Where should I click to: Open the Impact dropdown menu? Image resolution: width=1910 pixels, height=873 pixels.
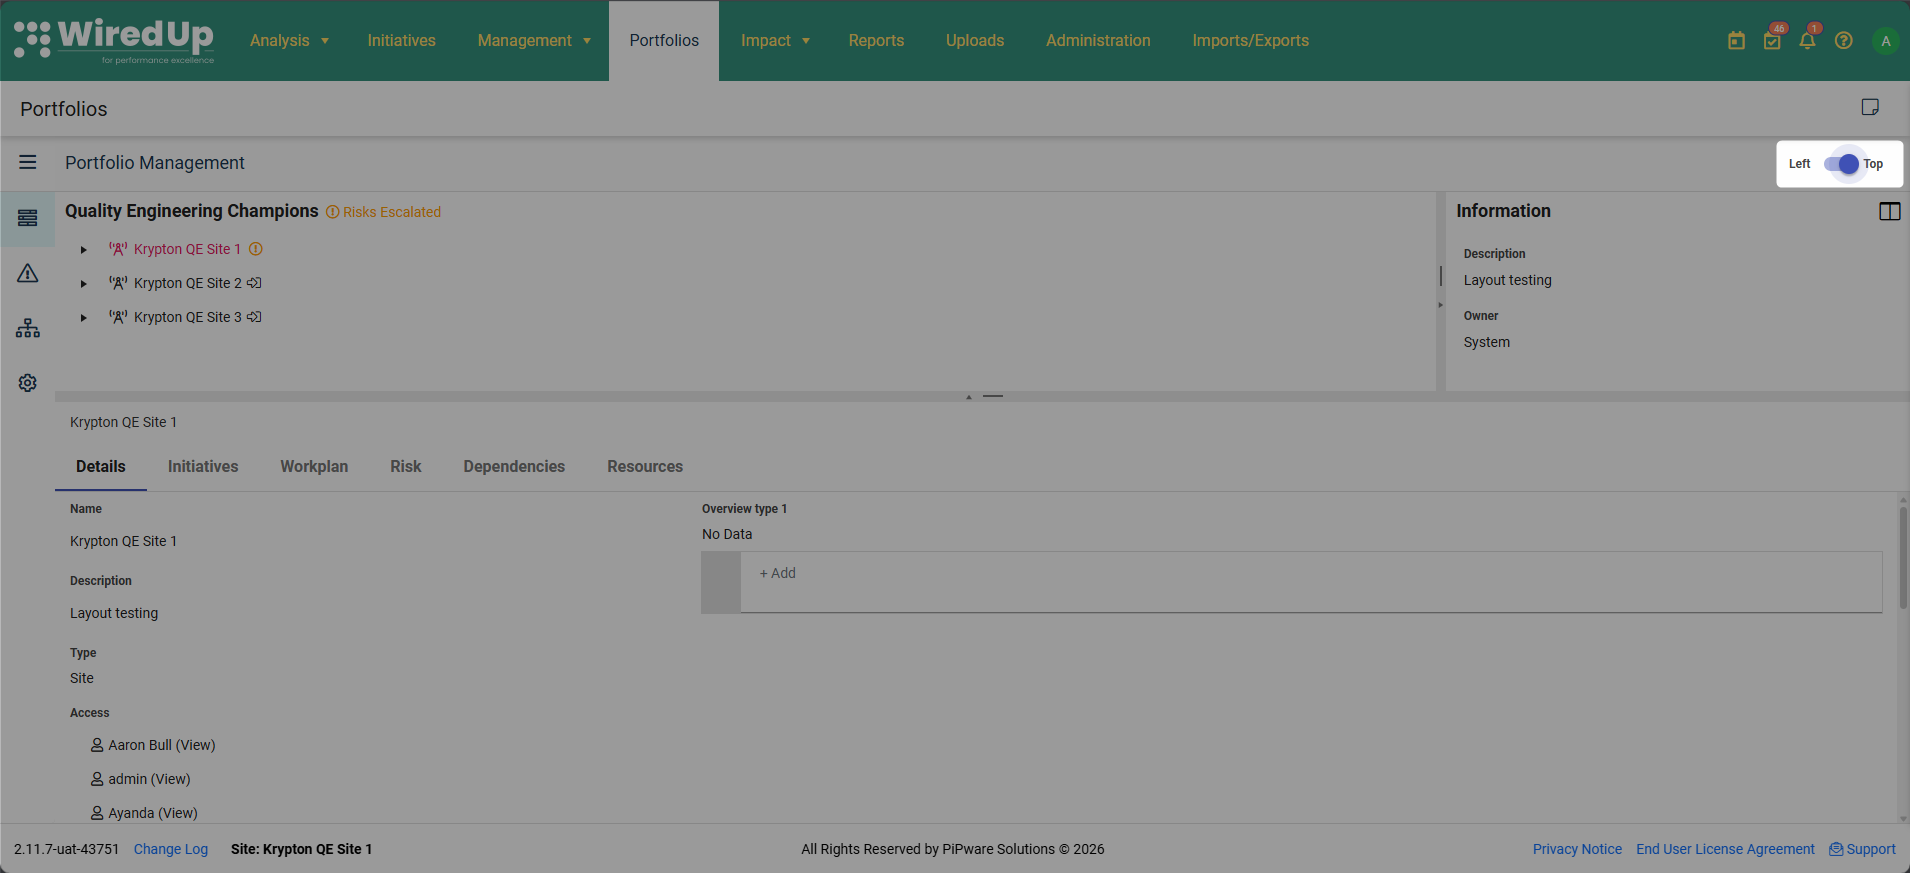(775, 41)
